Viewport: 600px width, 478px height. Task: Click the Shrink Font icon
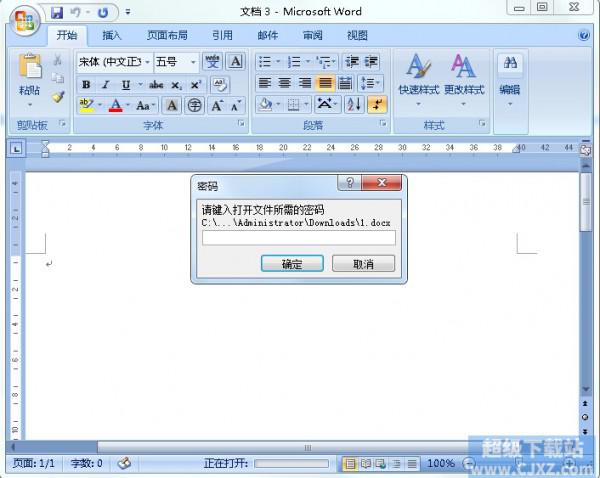click(x=236, y=105)
